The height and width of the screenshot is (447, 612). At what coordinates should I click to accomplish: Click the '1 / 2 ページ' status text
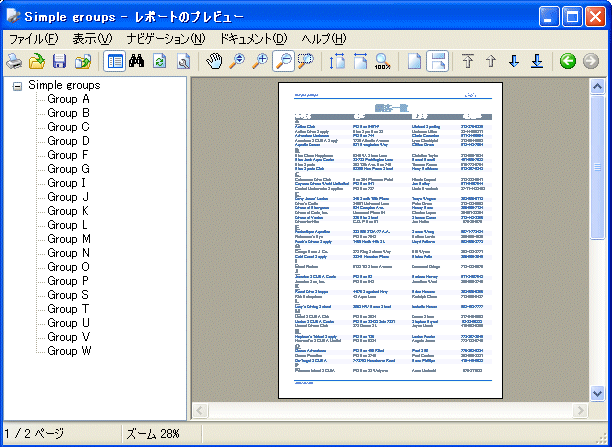(x=34, y=433)
